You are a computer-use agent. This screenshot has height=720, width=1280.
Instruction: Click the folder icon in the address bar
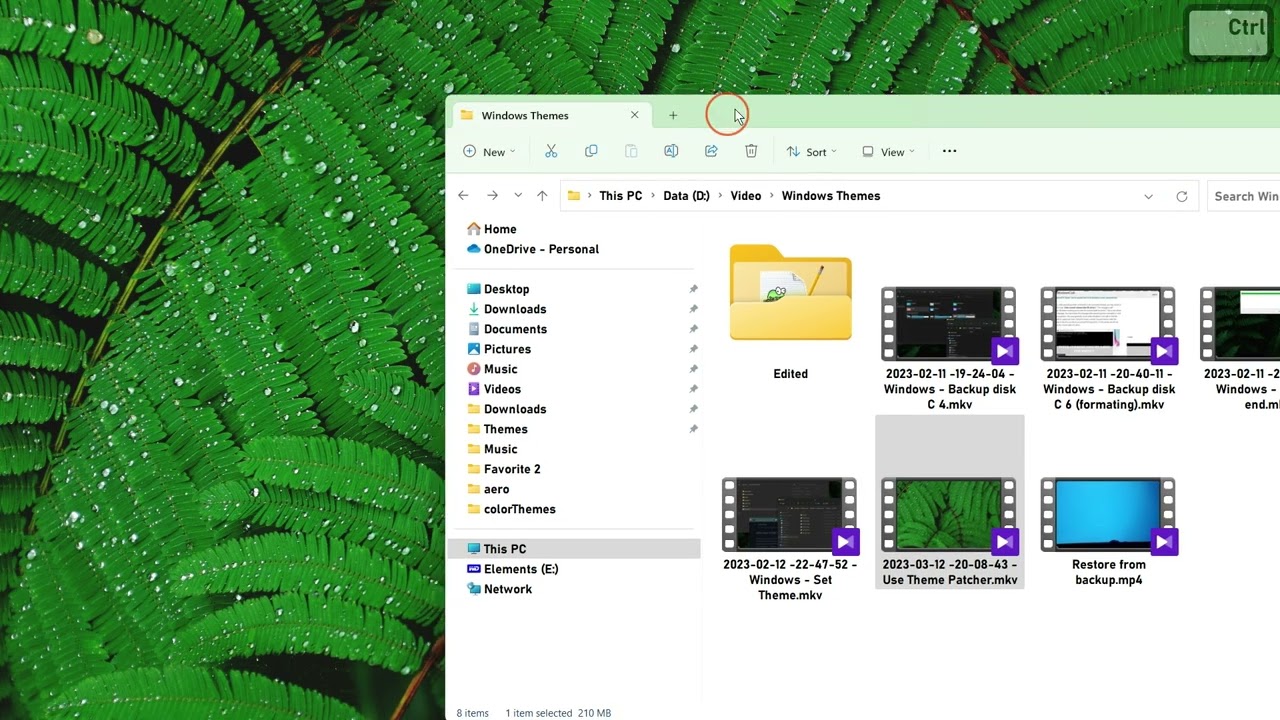(574, 196)
